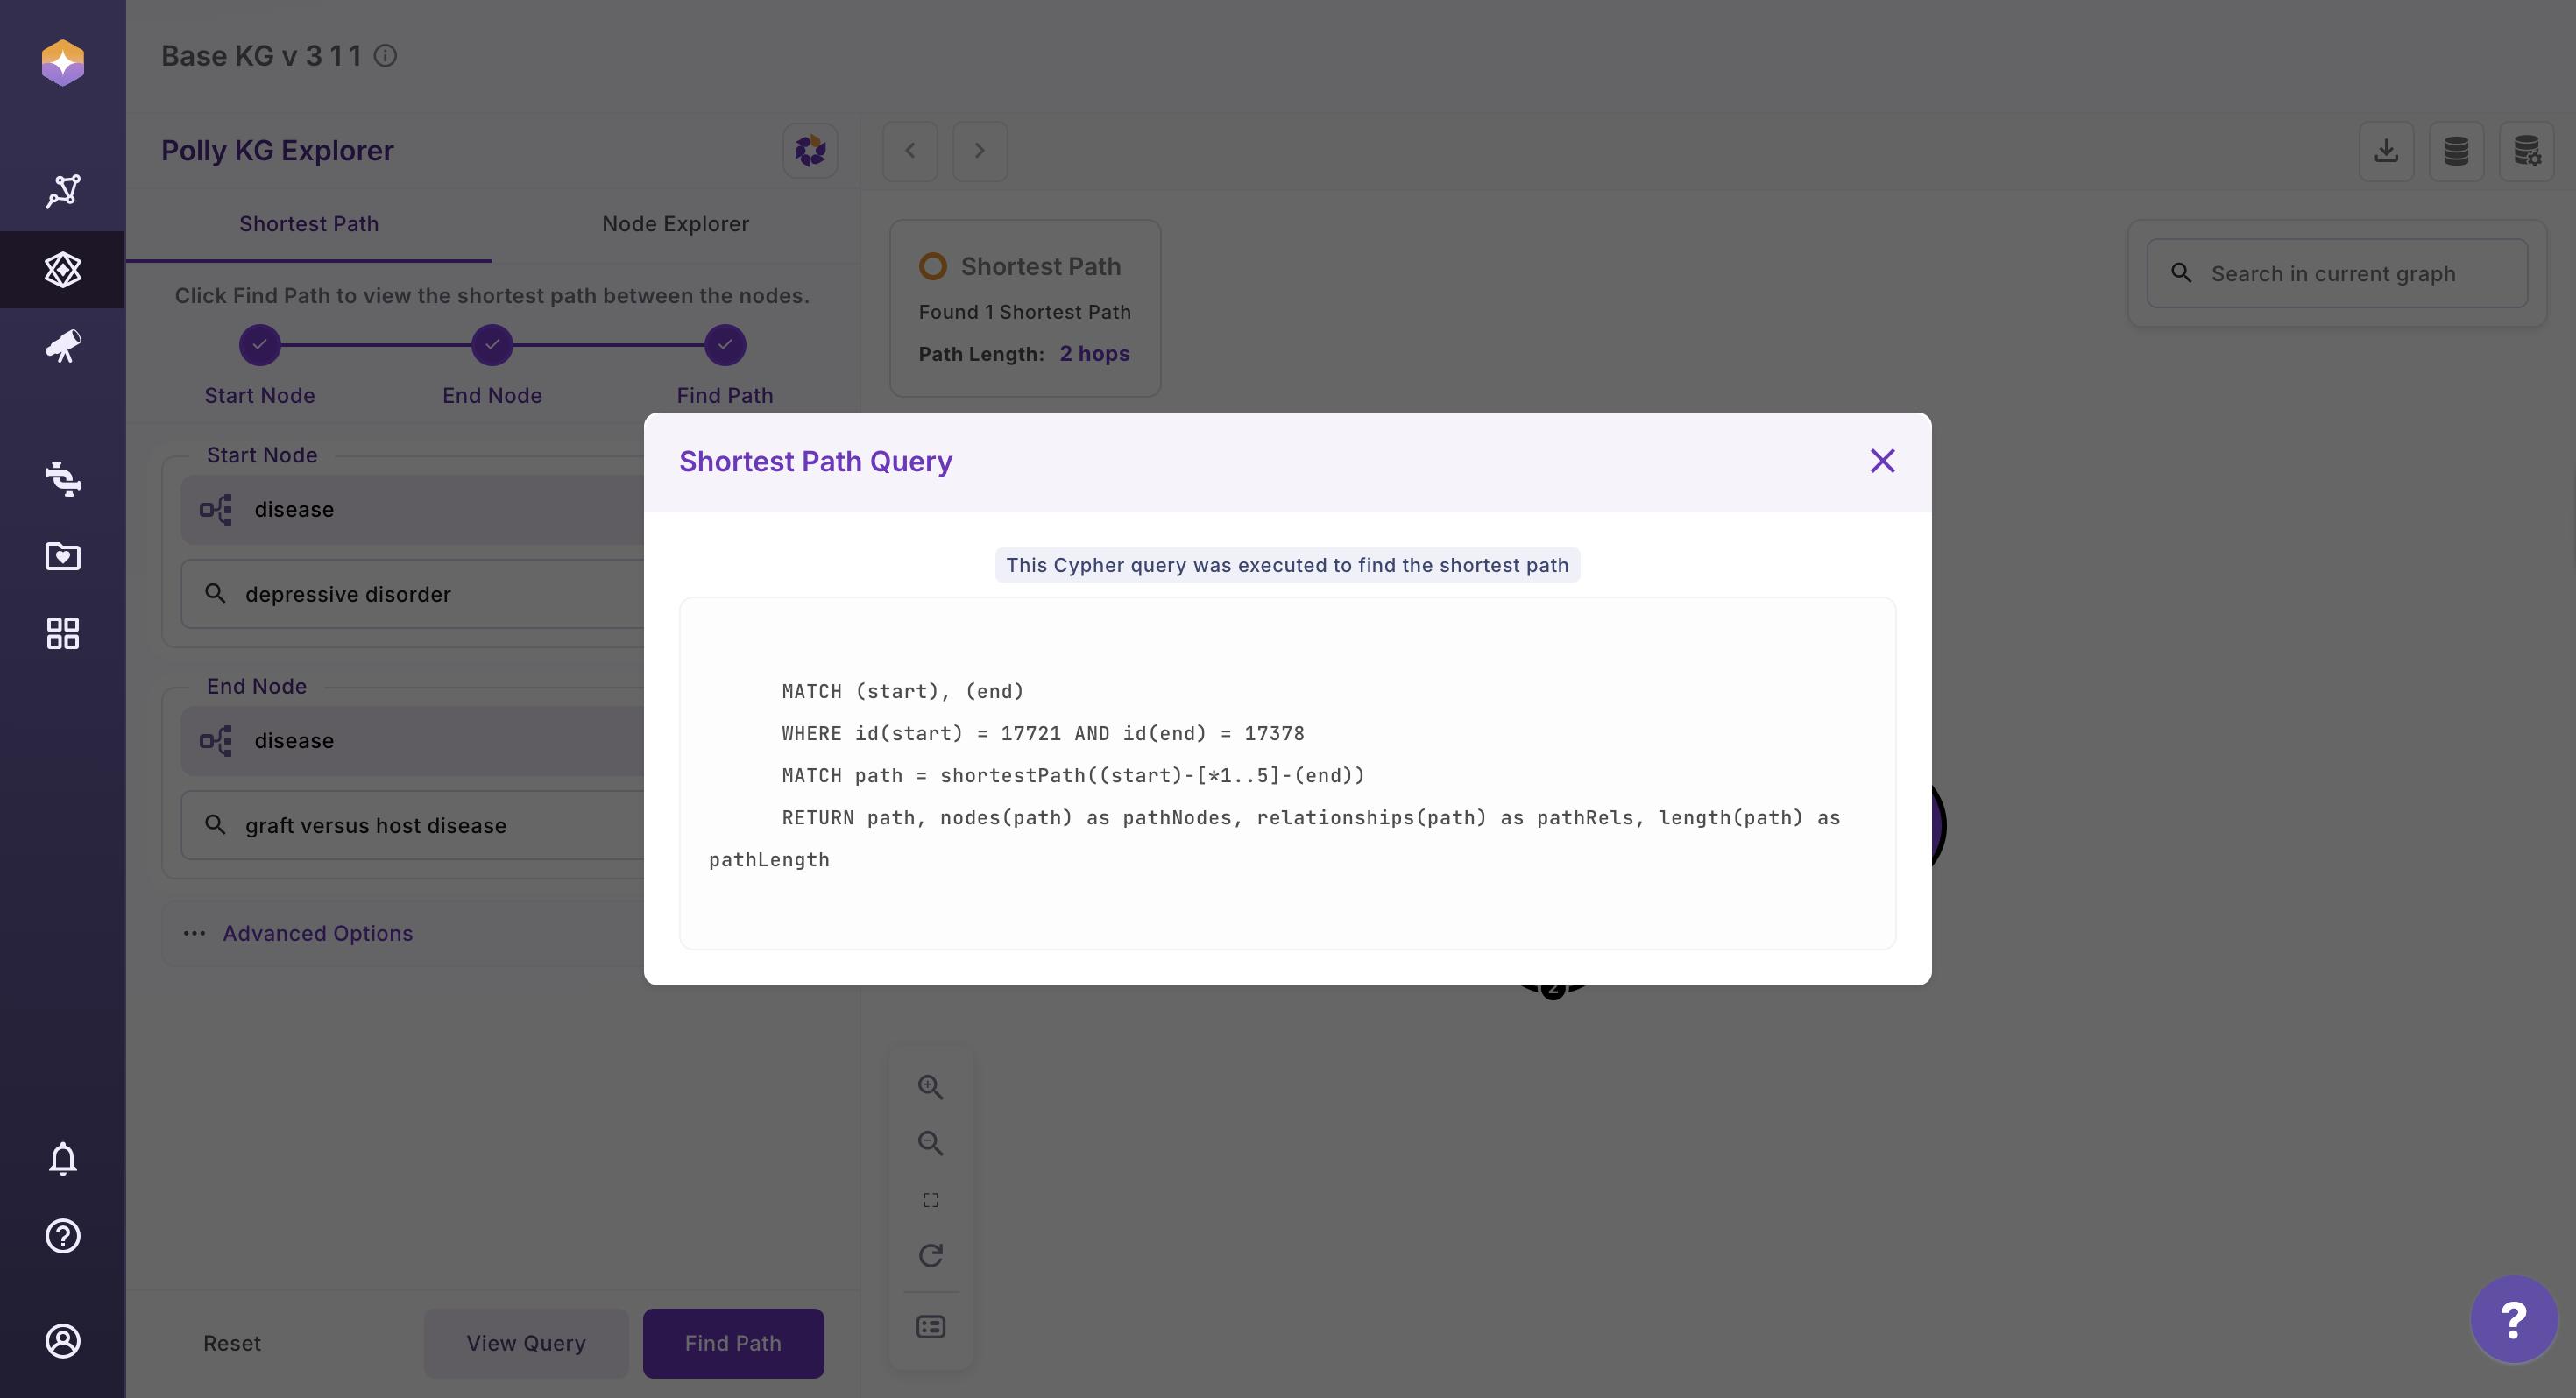
Task: Click the Find Path button
Action: pyautogui.click(x=733, y=1343)
